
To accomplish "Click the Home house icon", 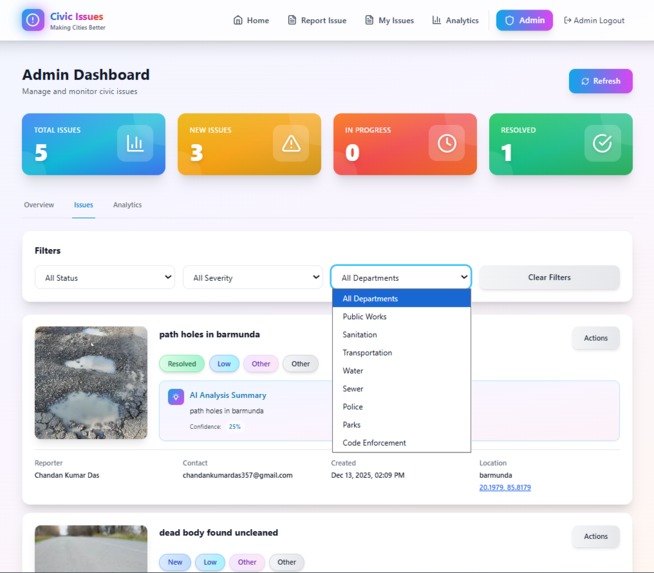I will tap(238, 20).
